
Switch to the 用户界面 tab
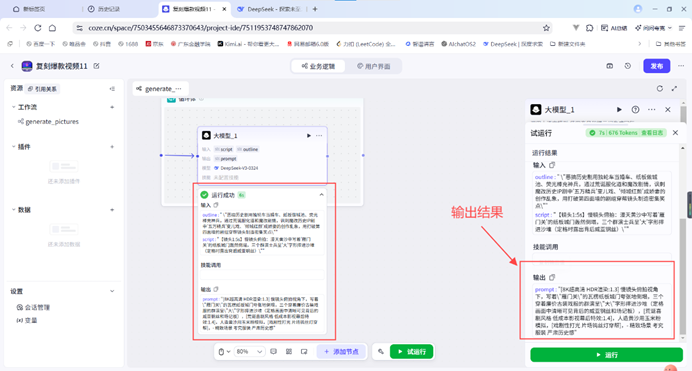tap(373, 66)
